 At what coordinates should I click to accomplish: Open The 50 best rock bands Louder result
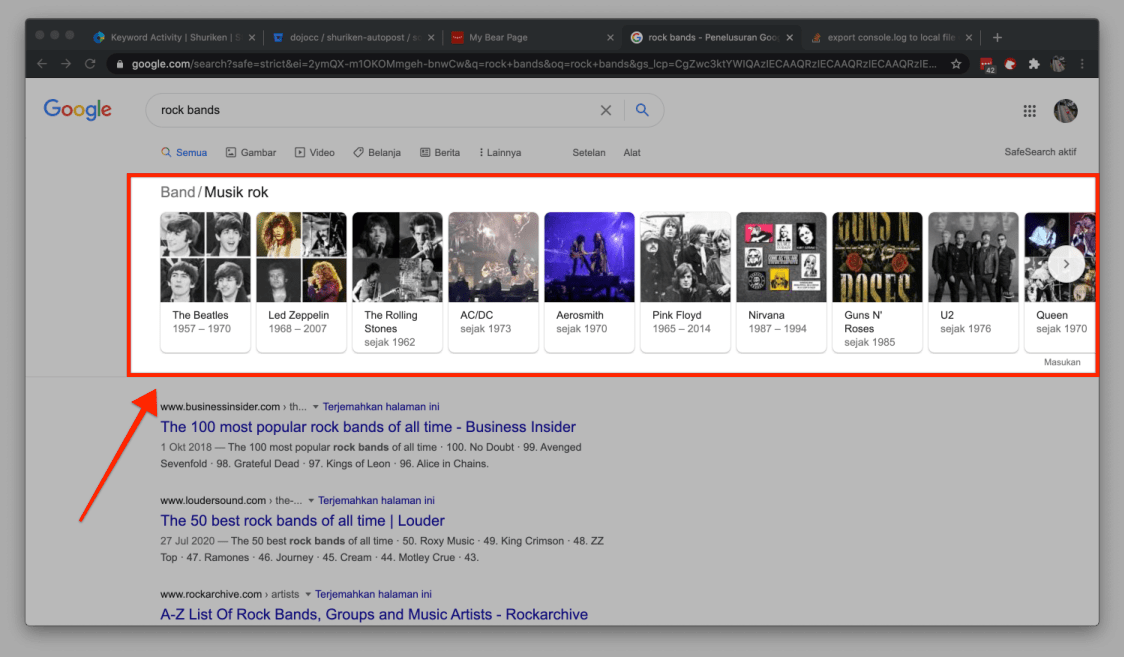[x=303, y=521]
